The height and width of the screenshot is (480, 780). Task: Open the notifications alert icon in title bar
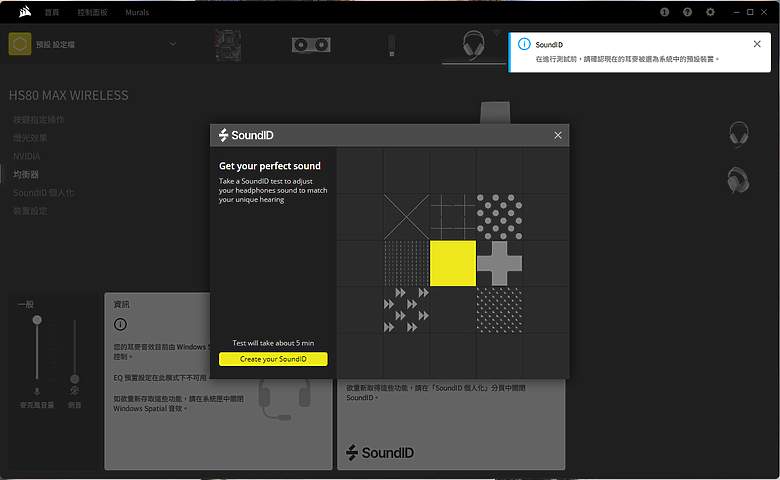(x=665, y=12)
